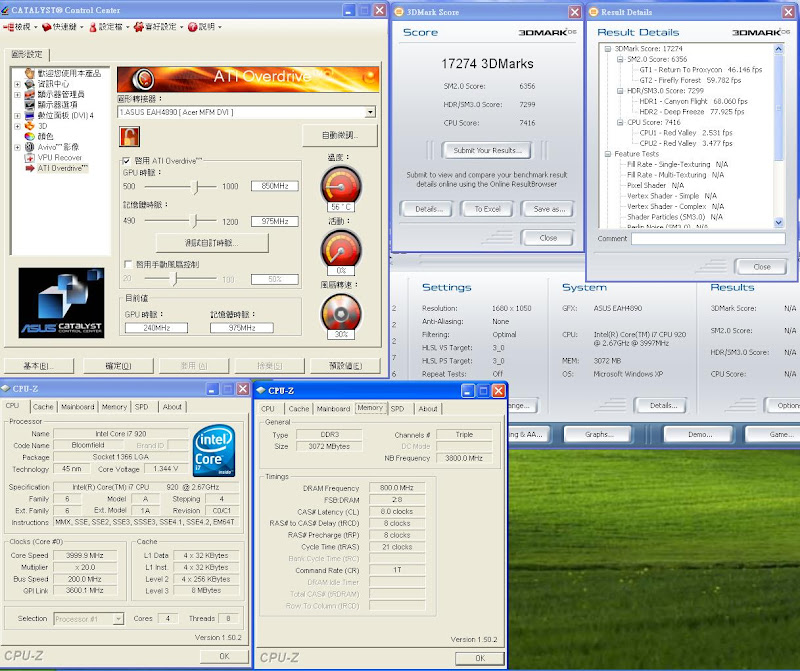Screen dimensions: 800x671
Task: Click the red arrow icon beside ATI Overdrive
Action: click(30, 168)
